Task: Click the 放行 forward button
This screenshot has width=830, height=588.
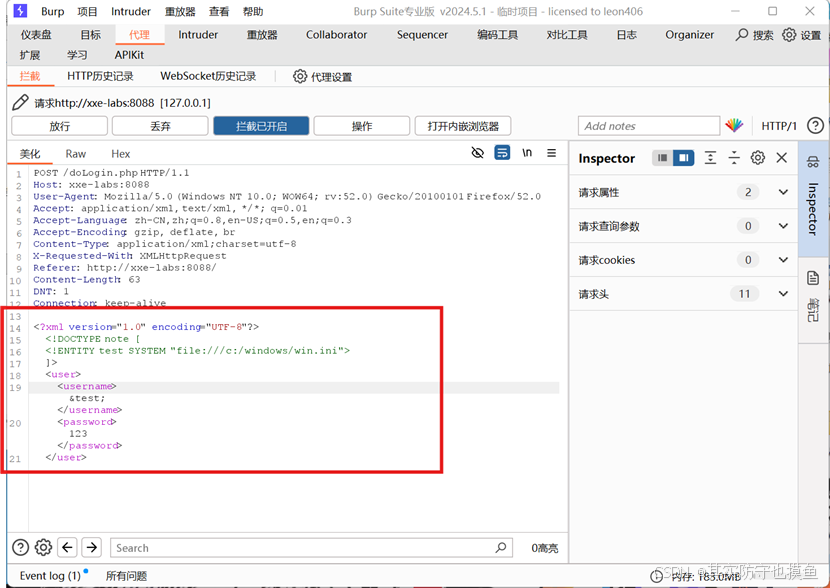Action: click(x=59, y=126)
